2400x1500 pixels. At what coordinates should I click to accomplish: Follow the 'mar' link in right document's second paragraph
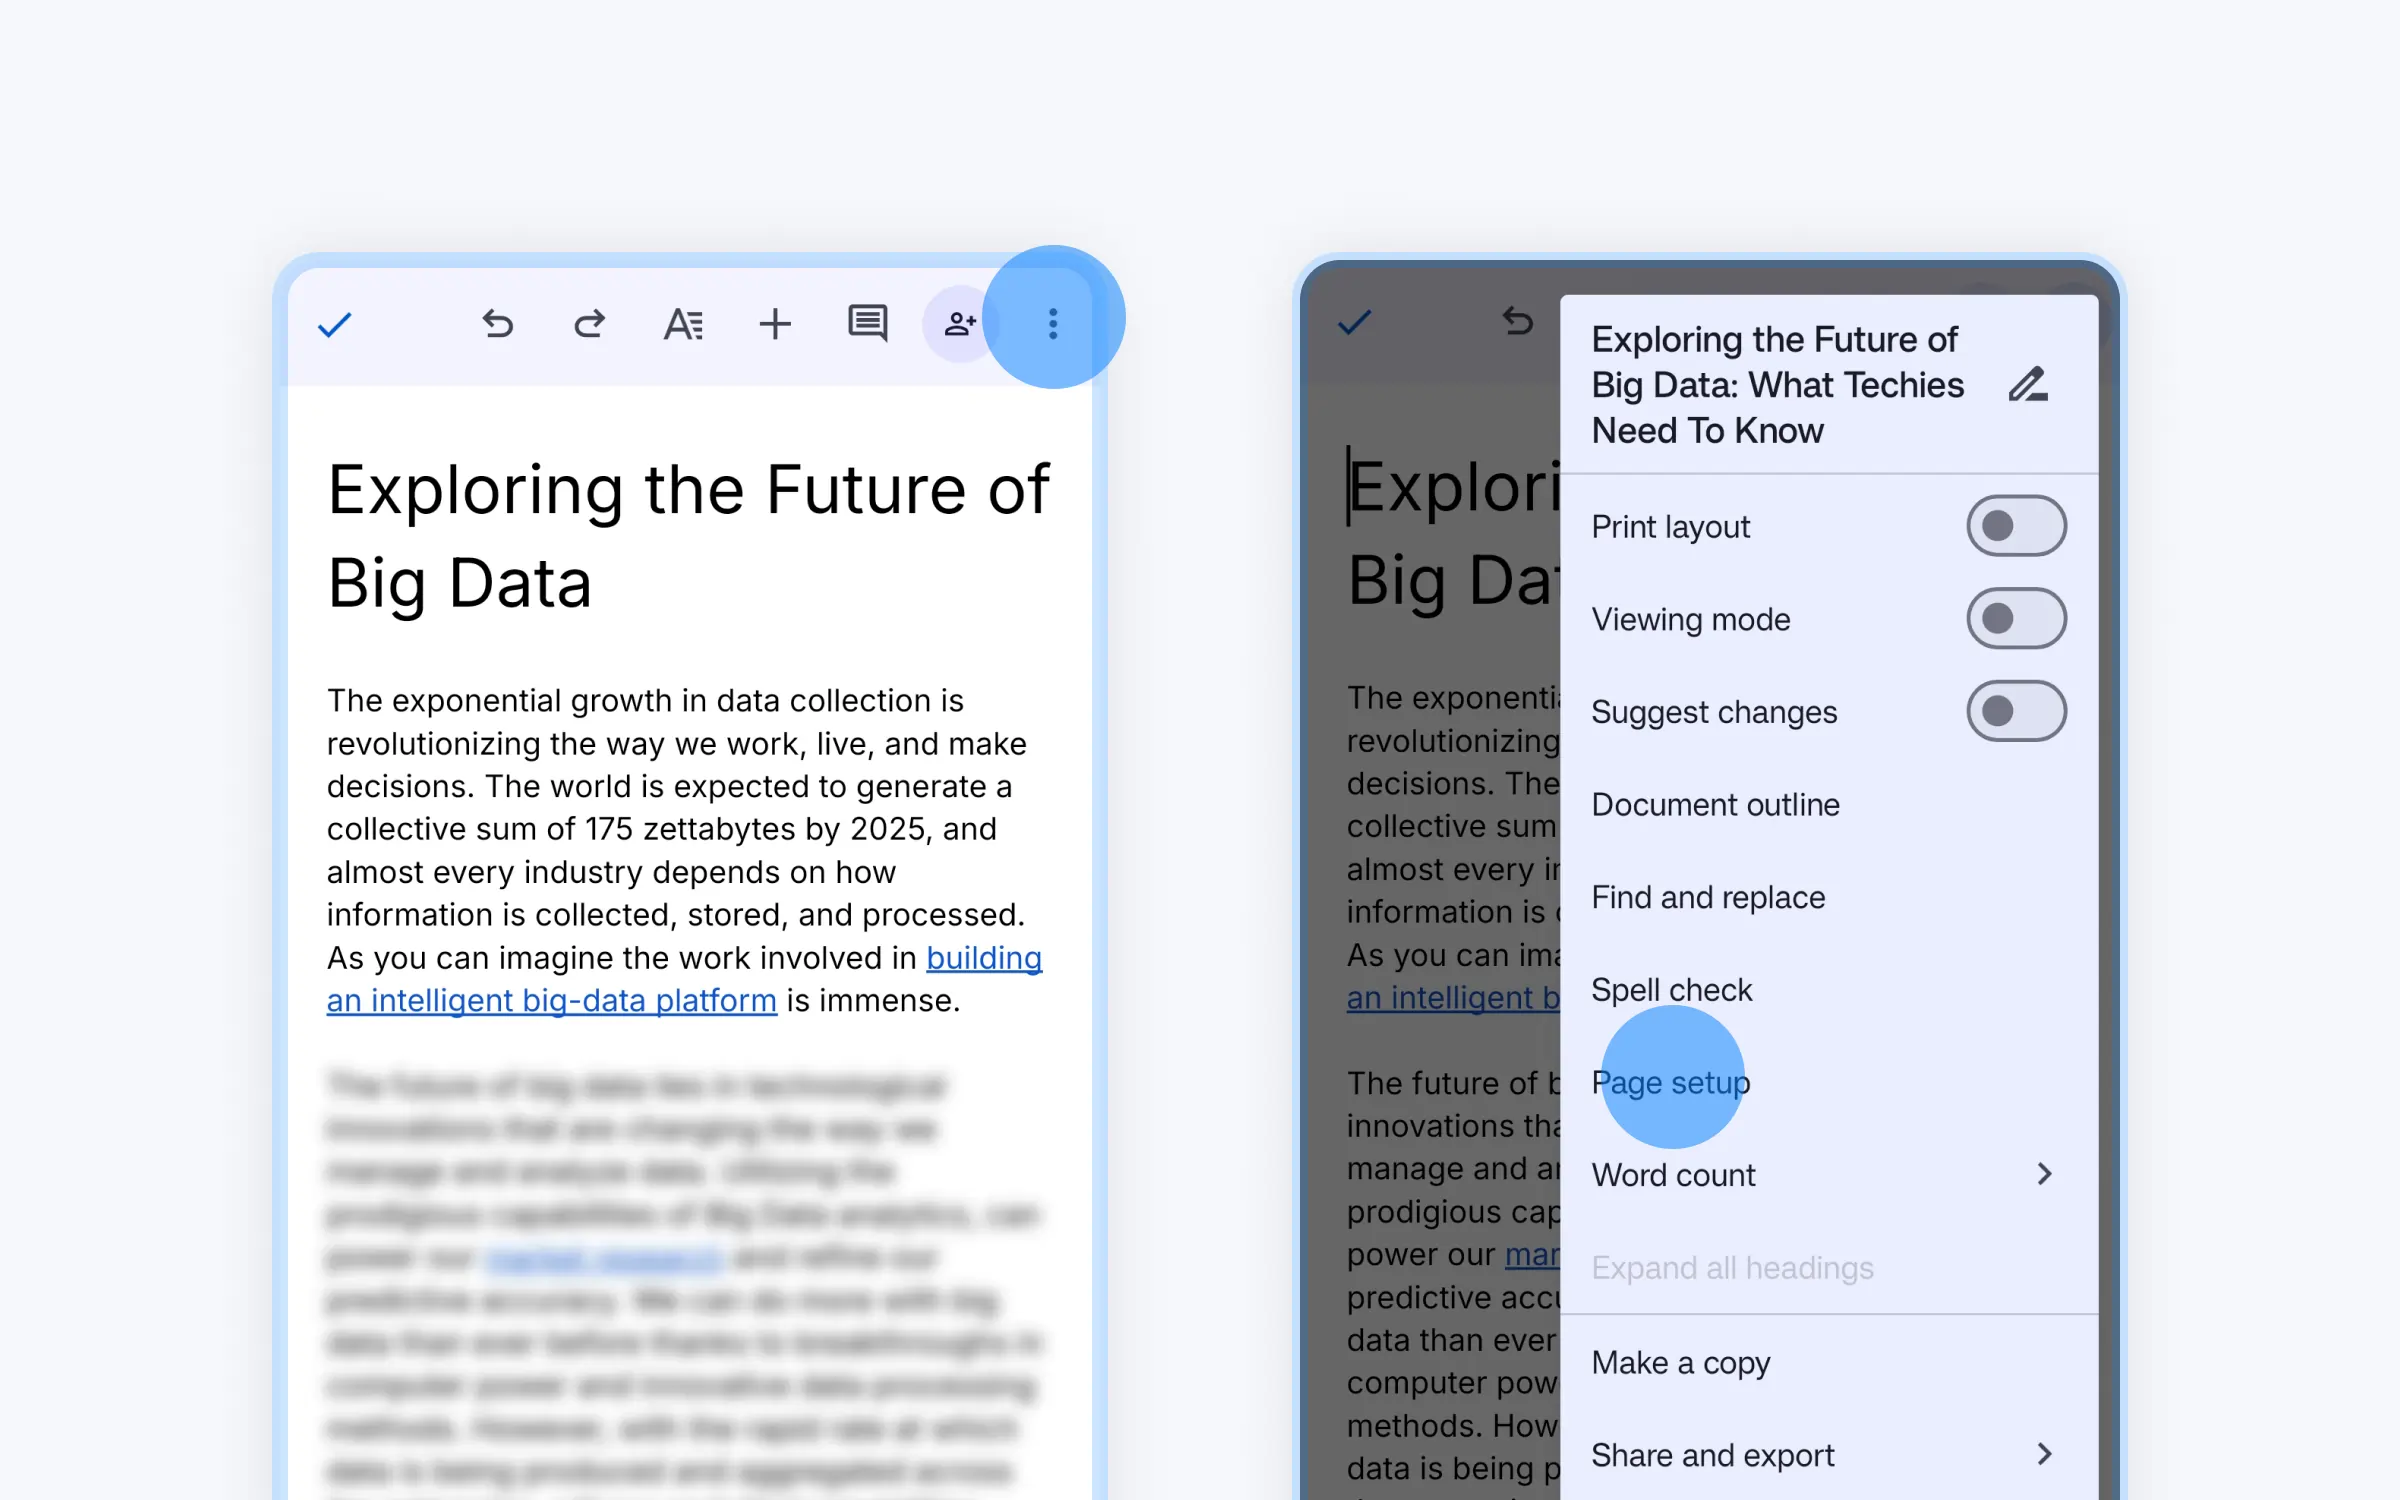pyautogui.click(x=1532, y=1254)
